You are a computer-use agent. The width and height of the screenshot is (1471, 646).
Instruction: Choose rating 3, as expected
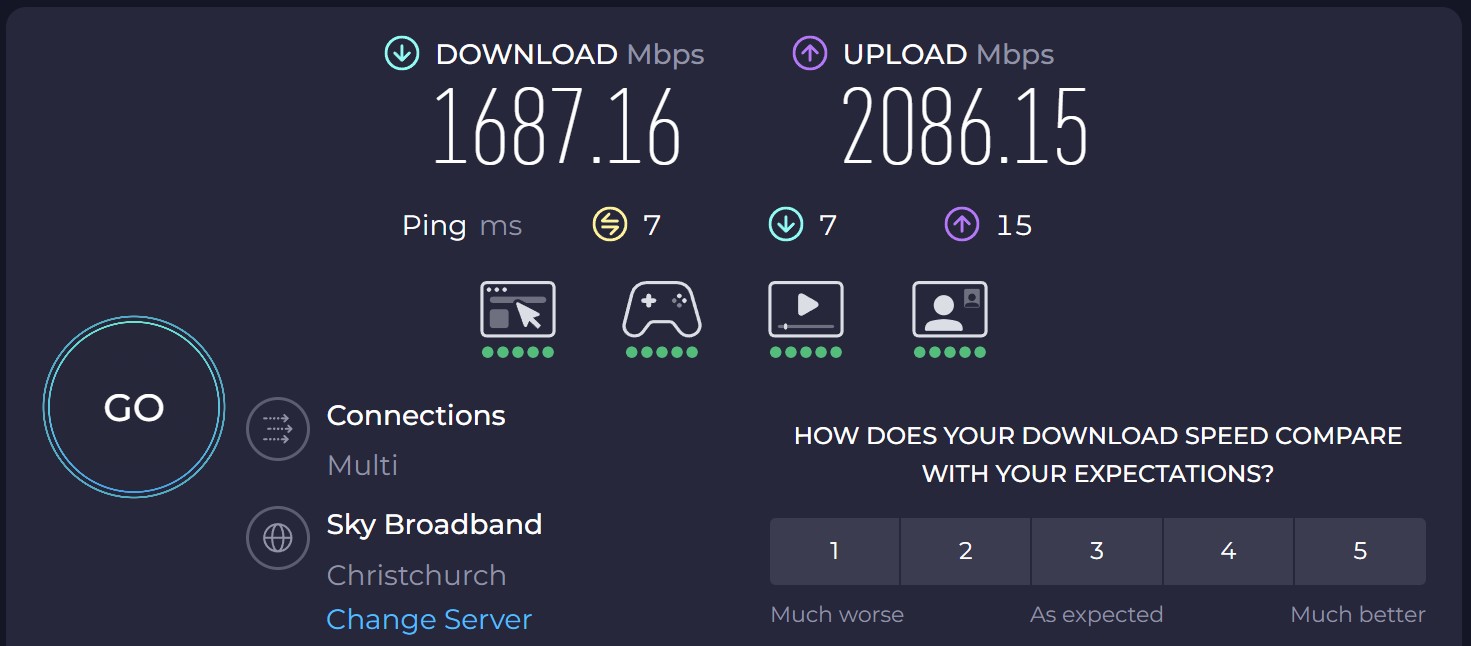(x=1097, y=551)
